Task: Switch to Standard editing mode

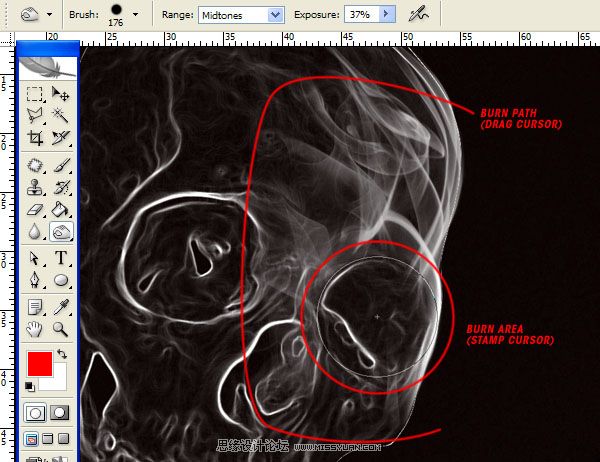Action: (35, 413)
